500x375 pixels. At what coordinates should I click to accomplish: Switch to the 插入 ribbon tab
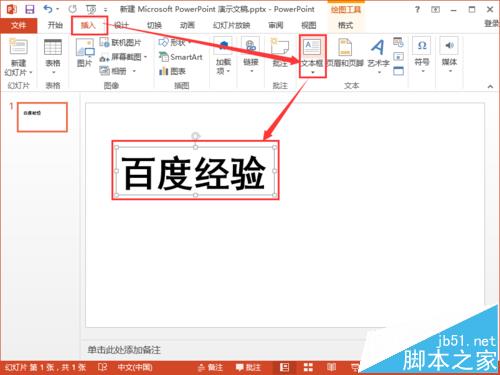pyautogui.click(x=88, y=25)
